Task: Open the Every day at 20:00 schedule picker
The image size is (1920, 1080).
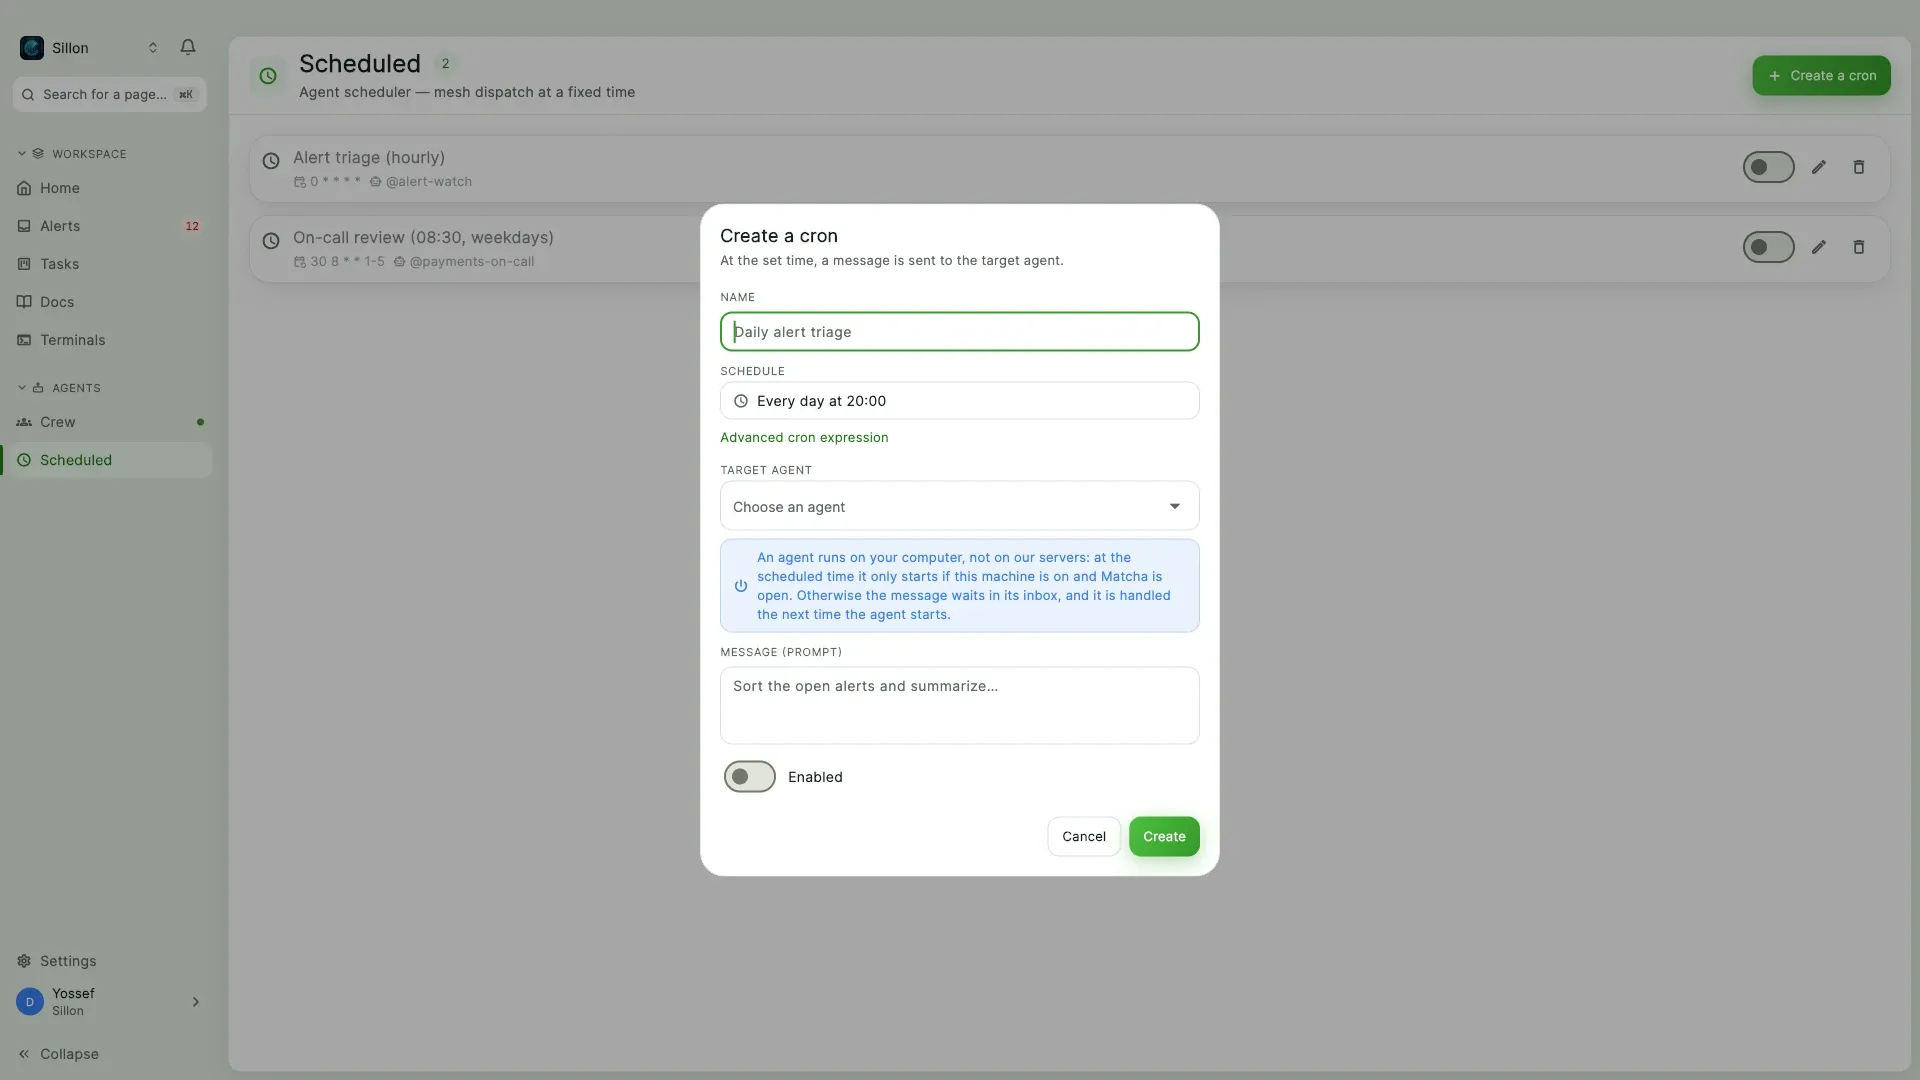Action: (959, 401)
